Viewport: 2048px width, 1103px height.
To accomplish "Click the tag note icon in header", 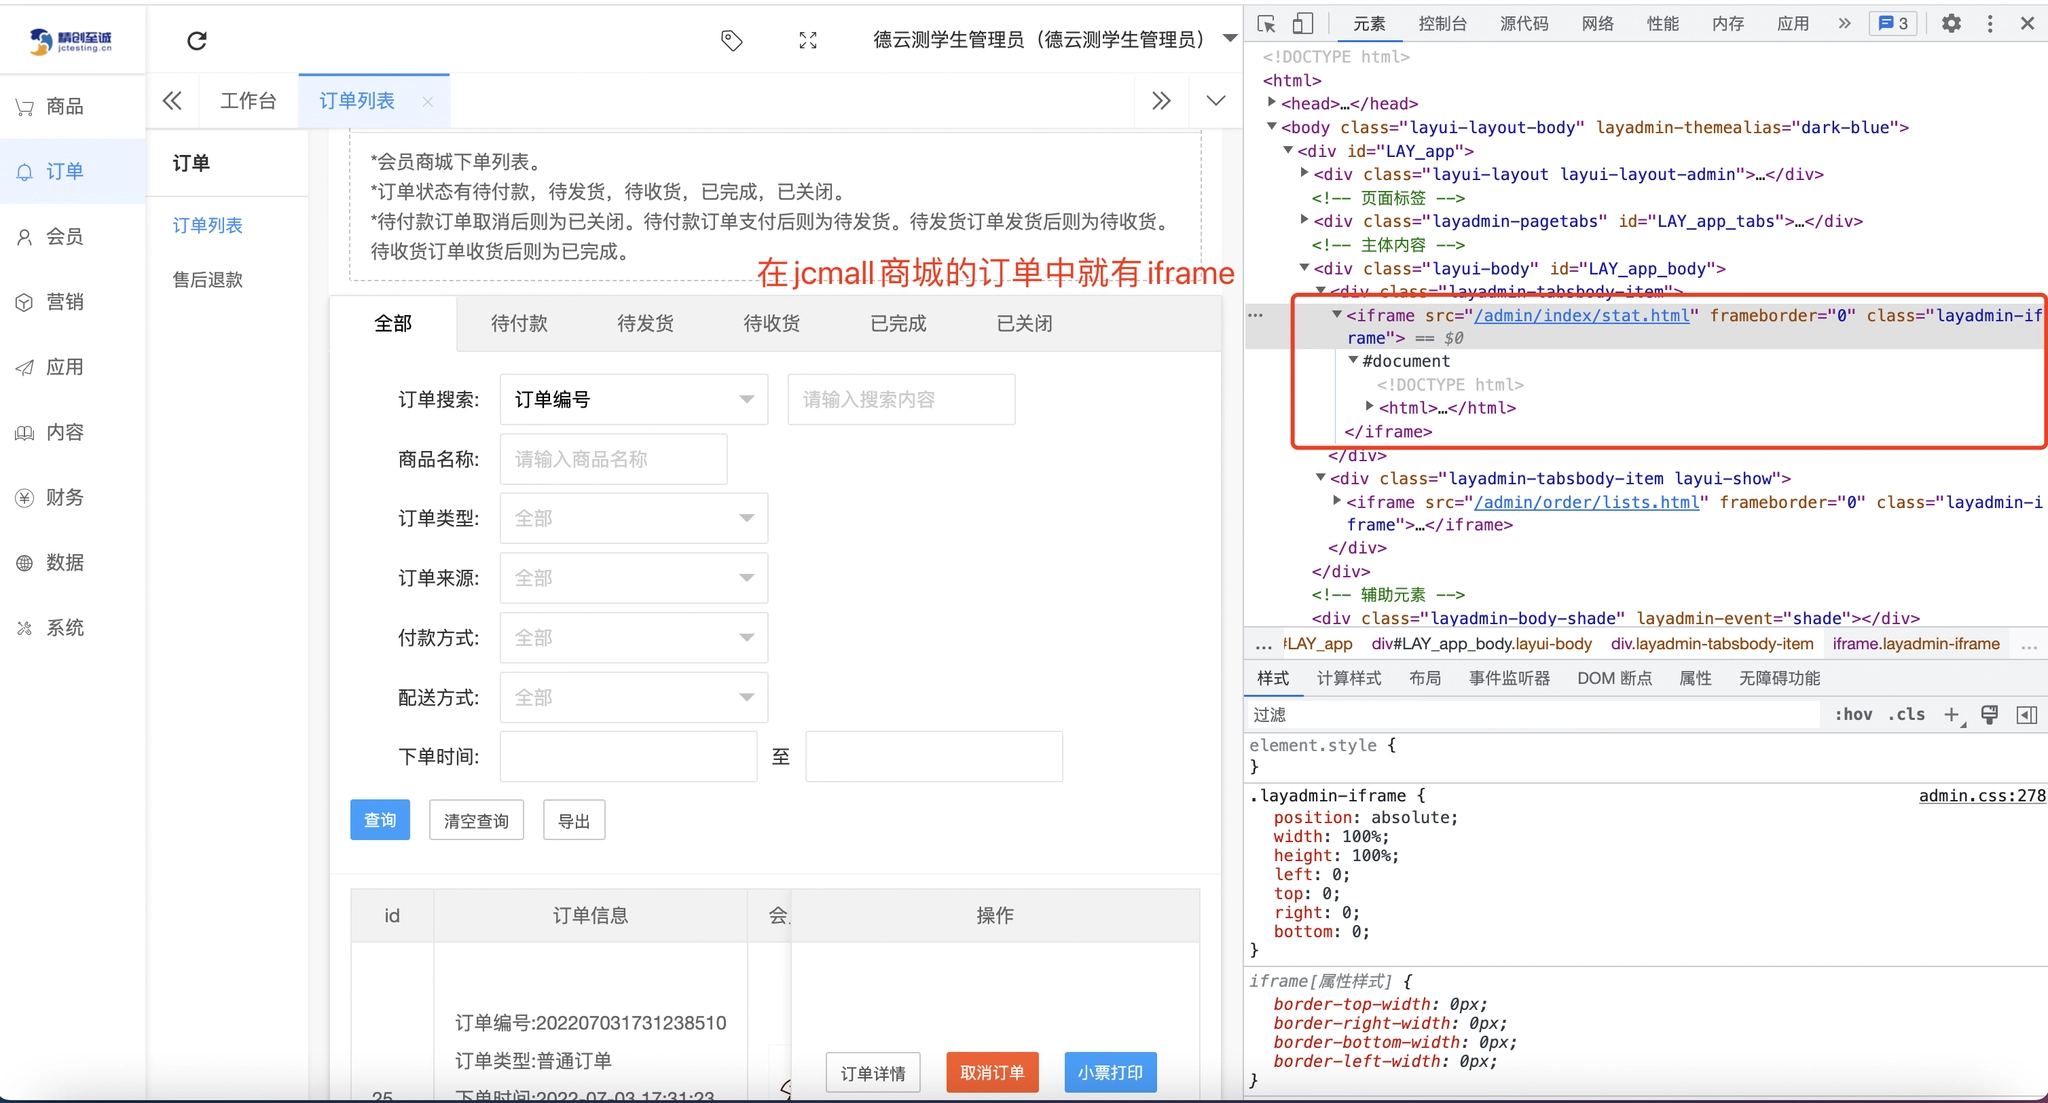I will point(732,40).
